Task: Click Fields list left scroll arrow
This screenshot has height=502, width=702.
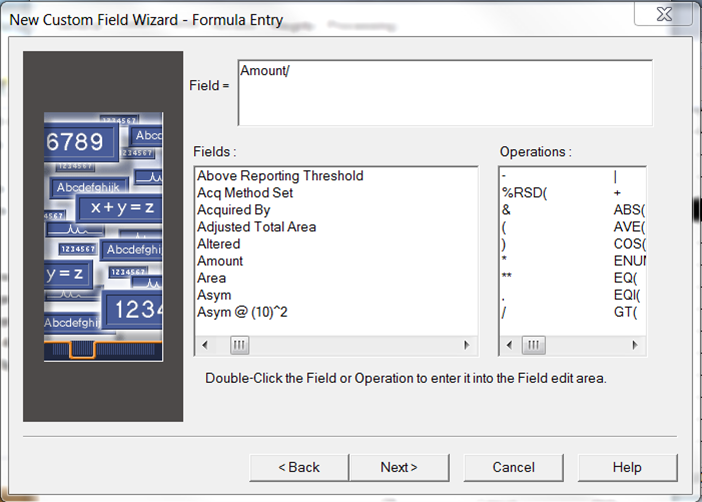Action: point(205,345)
